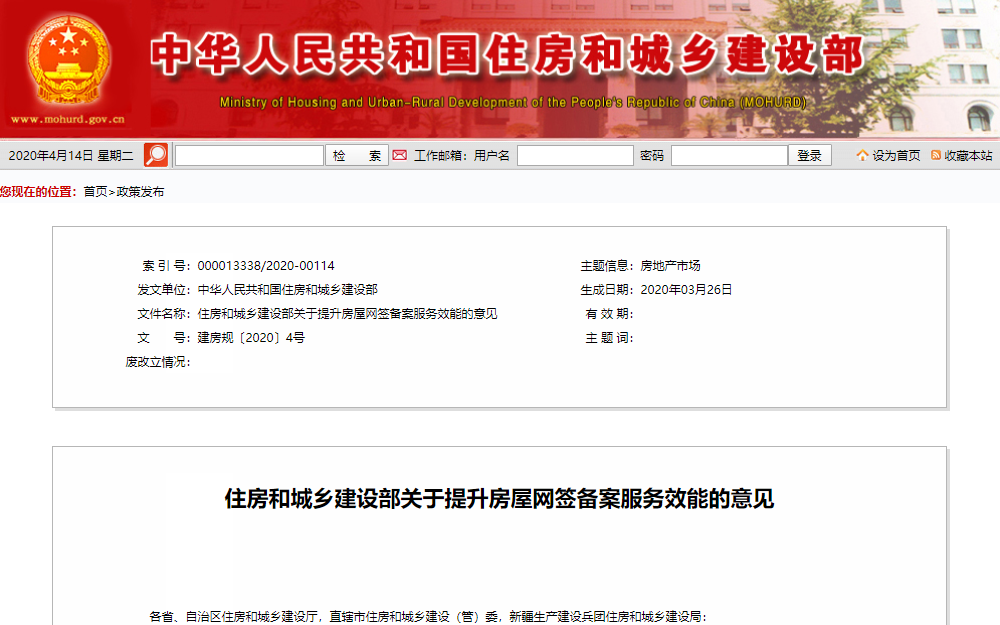Click the 工作邮箱 label
Viewport: 1000px width, 625px height.
(x=440, y=156)
